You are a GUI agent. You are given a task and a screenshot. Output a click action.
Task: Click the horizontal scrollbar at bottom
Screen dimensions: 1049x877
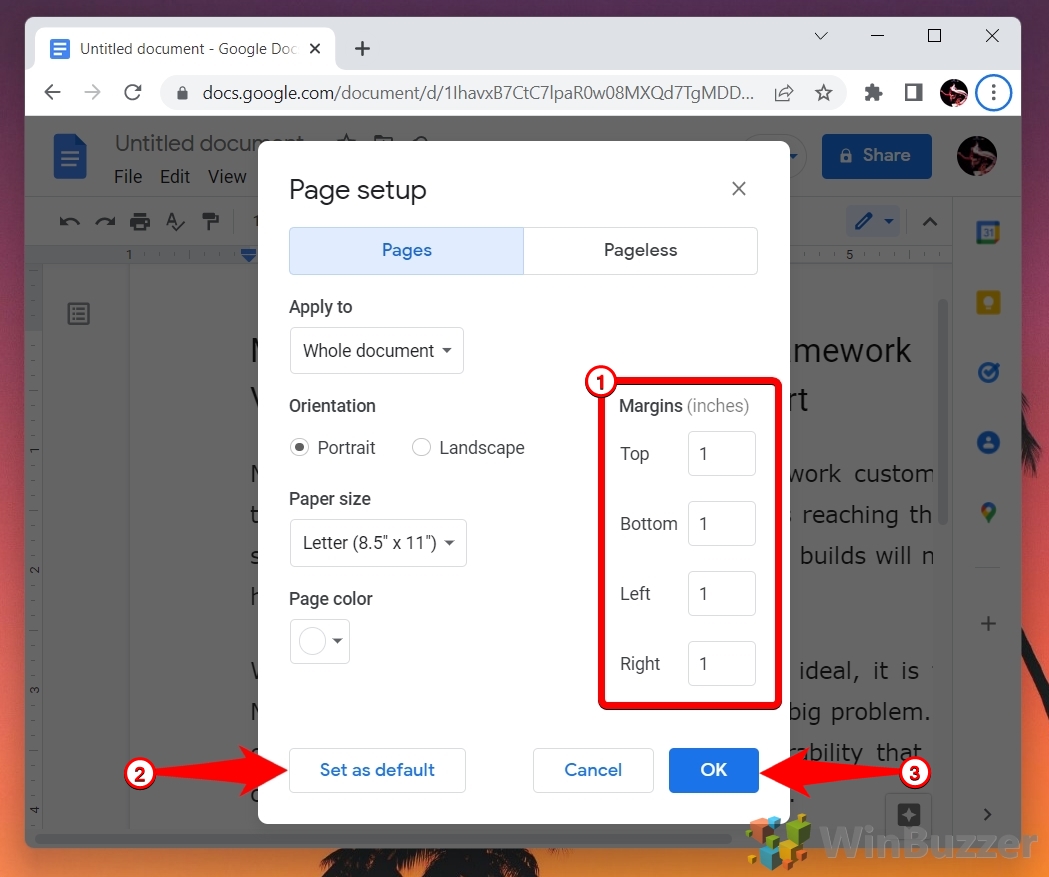coord(383,838)
